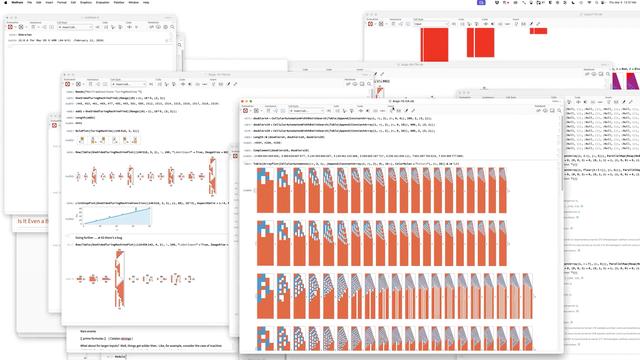
Task: Open the Palettes menu in menu bar
Action: tap(119, 2)
